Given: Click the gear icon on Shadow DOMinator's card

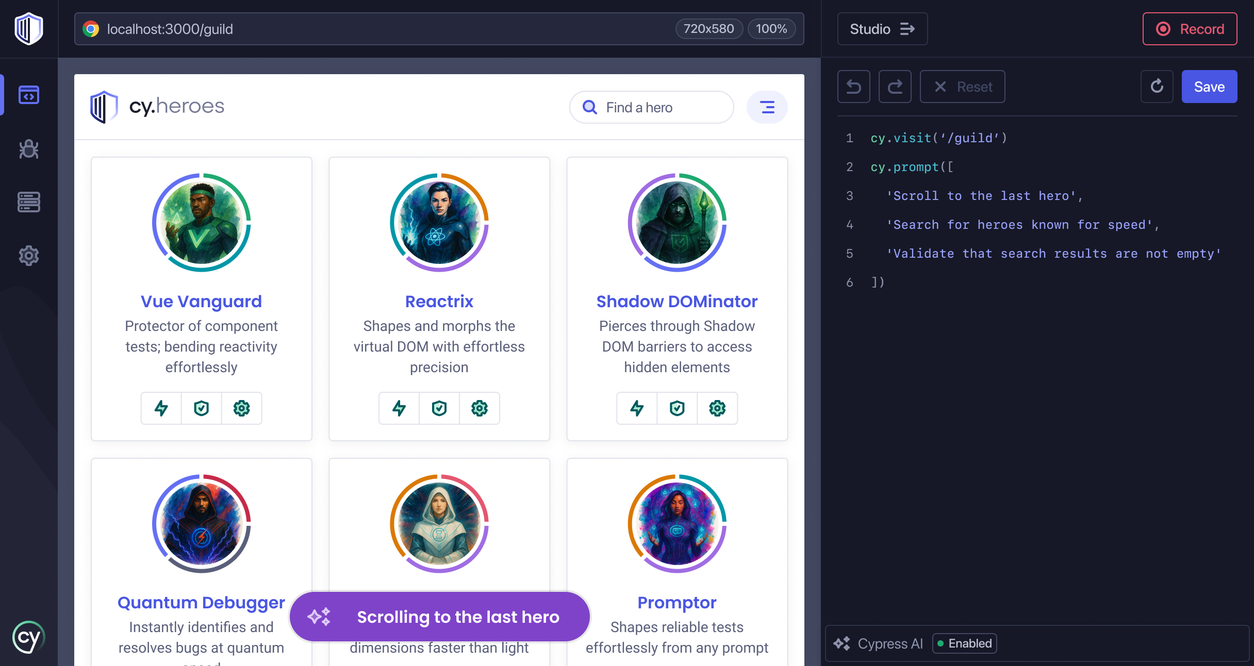Looking at the screenshot, I should pos(717,408).
